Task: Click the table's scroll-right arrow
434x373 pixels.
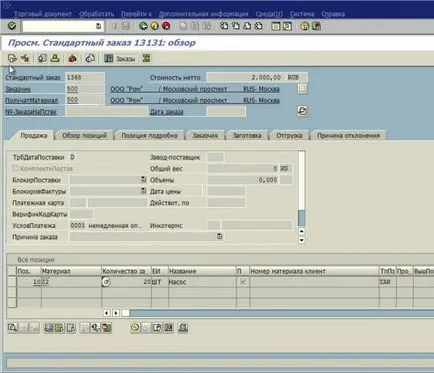Action: click(x=116, y=313)
